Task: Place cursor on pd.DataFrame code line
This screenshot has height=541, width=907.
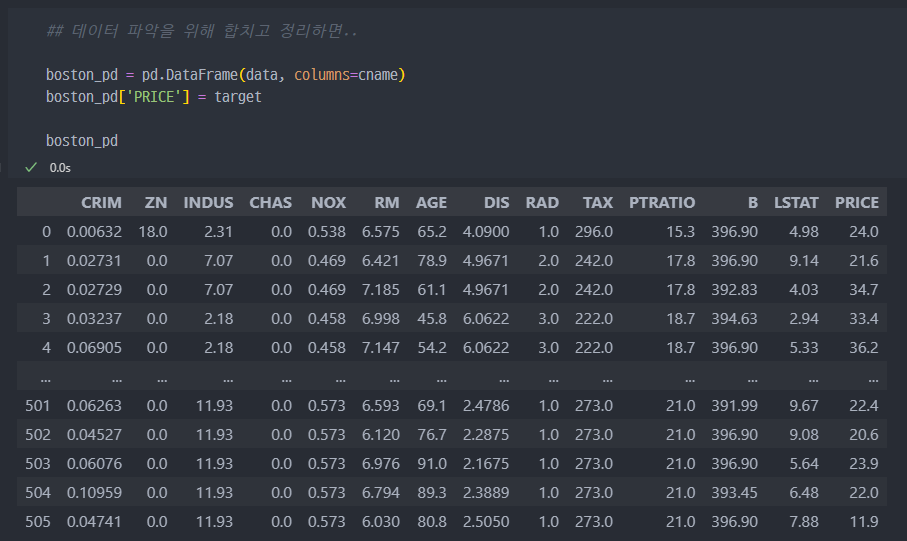Action: [x=226, y=75]
